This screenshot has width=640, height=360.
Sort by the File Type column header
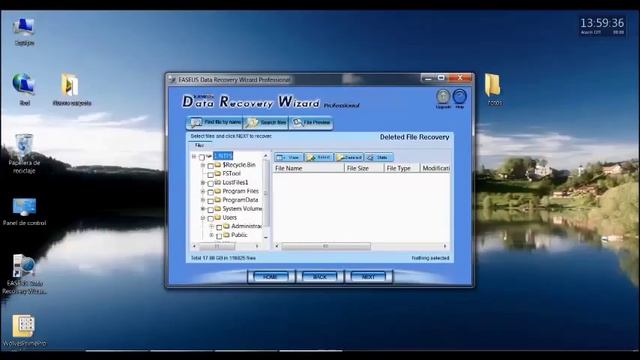(402, 168)
